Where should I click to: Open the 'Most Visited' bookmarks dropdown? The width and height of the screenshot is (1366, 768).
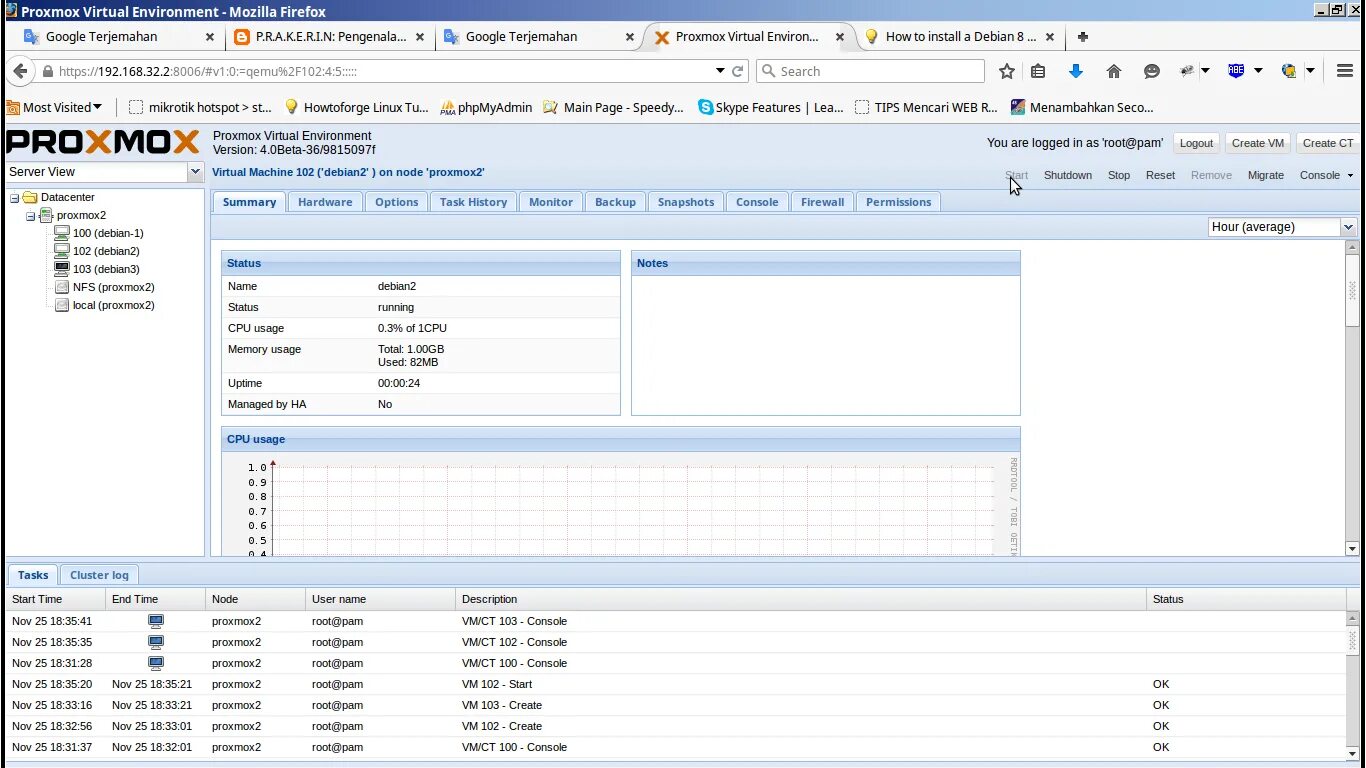[54, 107]
